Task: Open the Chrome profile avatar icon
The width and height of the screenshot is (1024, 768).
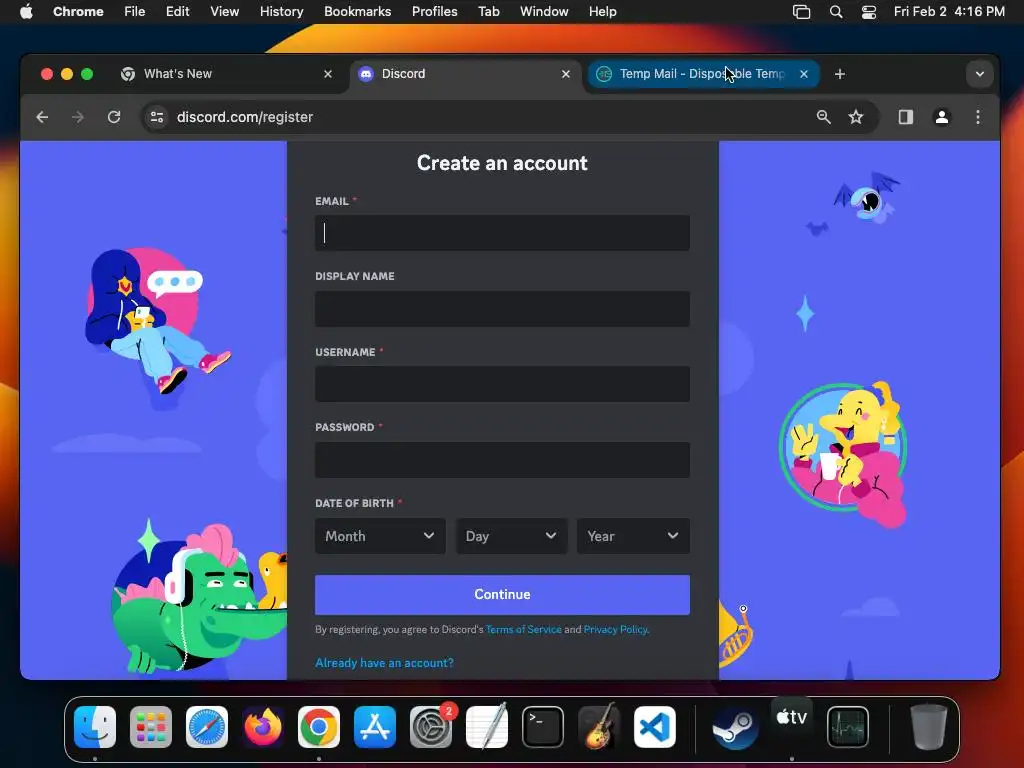Action: click(942, 117)
